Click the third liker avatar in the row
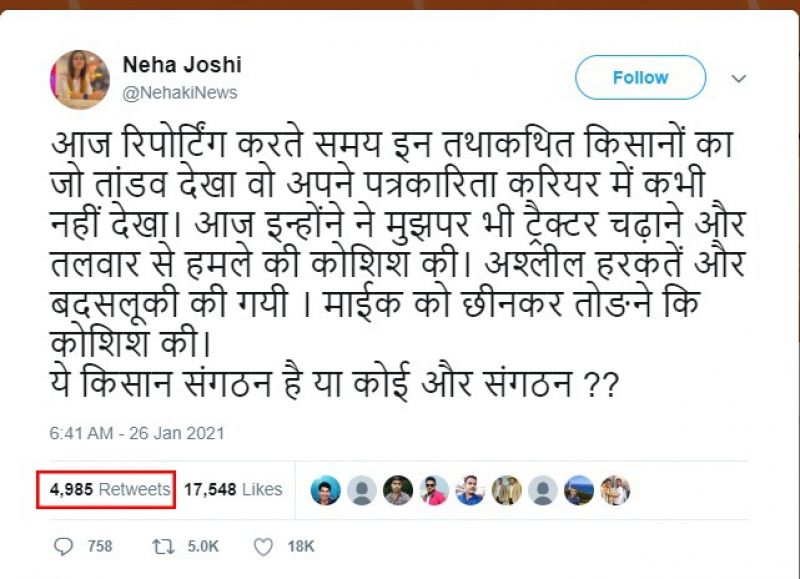Image resolution: width=800 pixels, height=579 pixels. [x=398, y=490]
